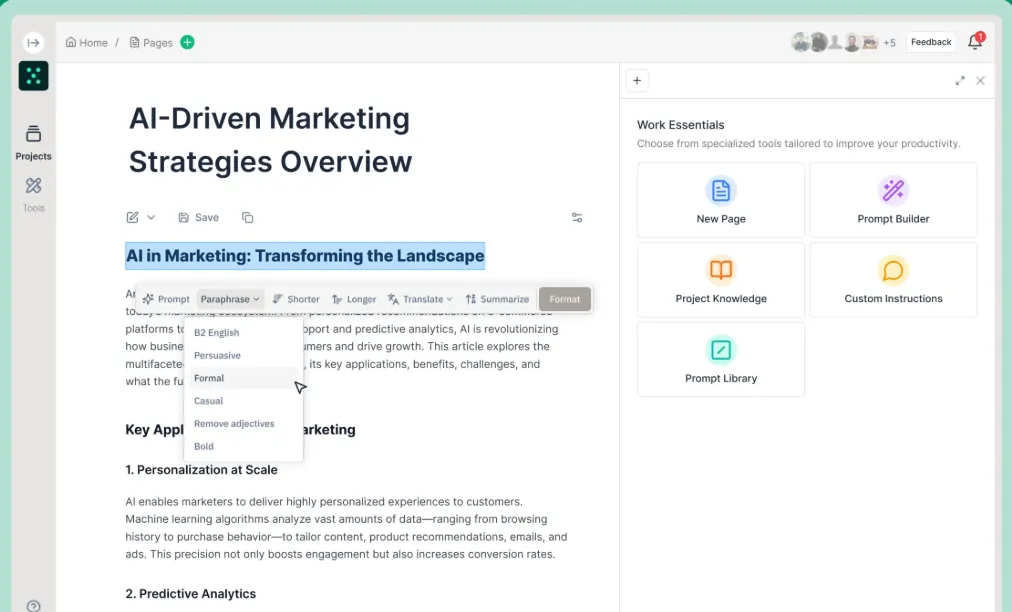Open the Prompt Library card

pos(721,360)
